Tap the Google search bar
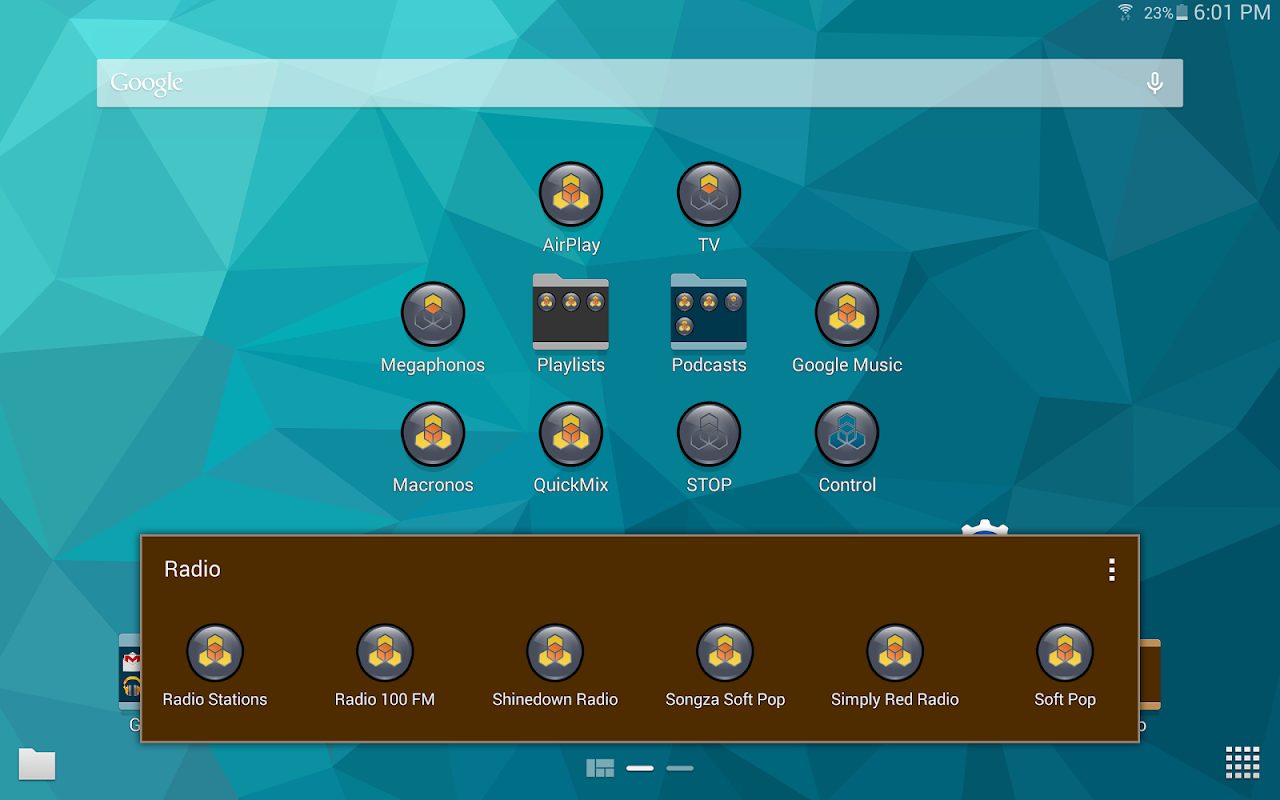The image size is (1280, 800). point(640,83)
